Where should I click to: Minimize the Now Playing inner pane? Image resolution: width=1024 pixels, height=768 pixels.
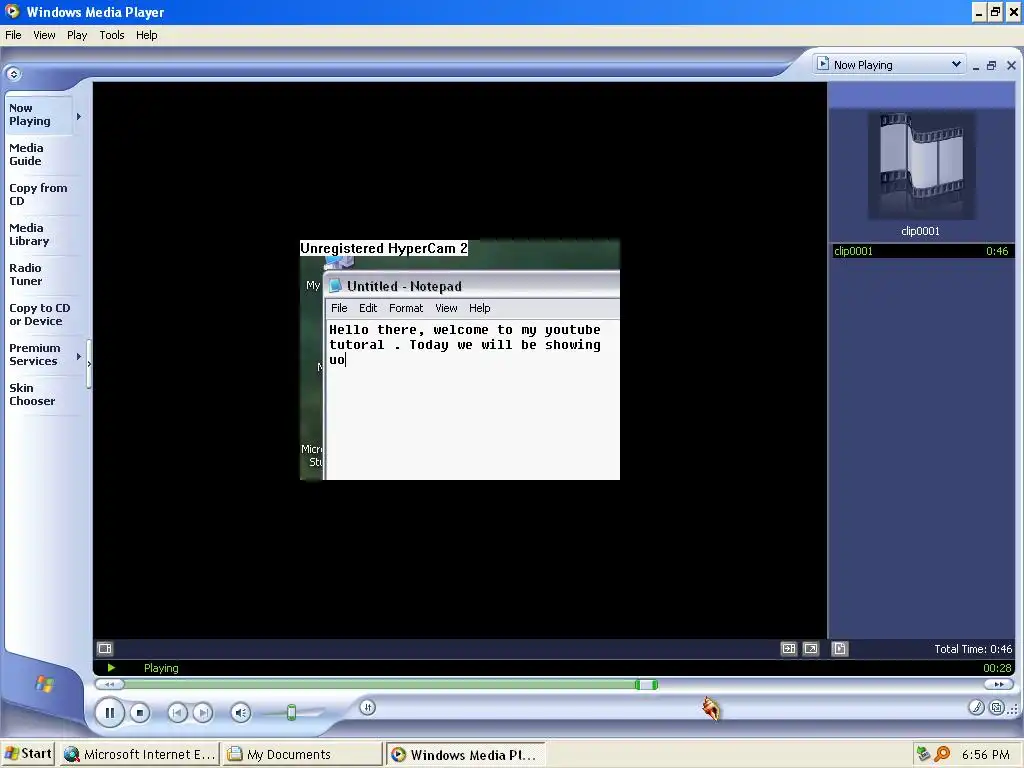click(x=976, y=65)
